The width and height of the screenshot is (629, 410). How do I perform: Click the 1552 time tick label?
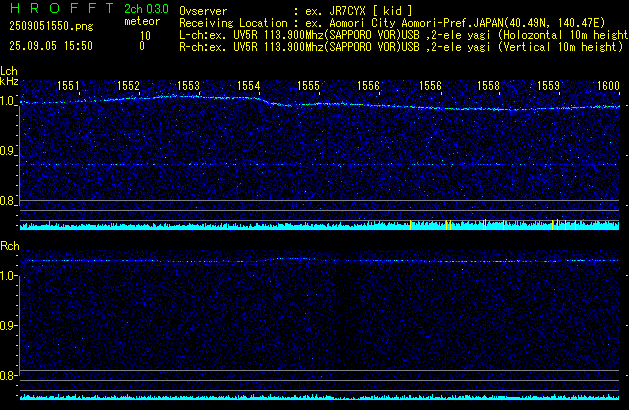point(128,86)
